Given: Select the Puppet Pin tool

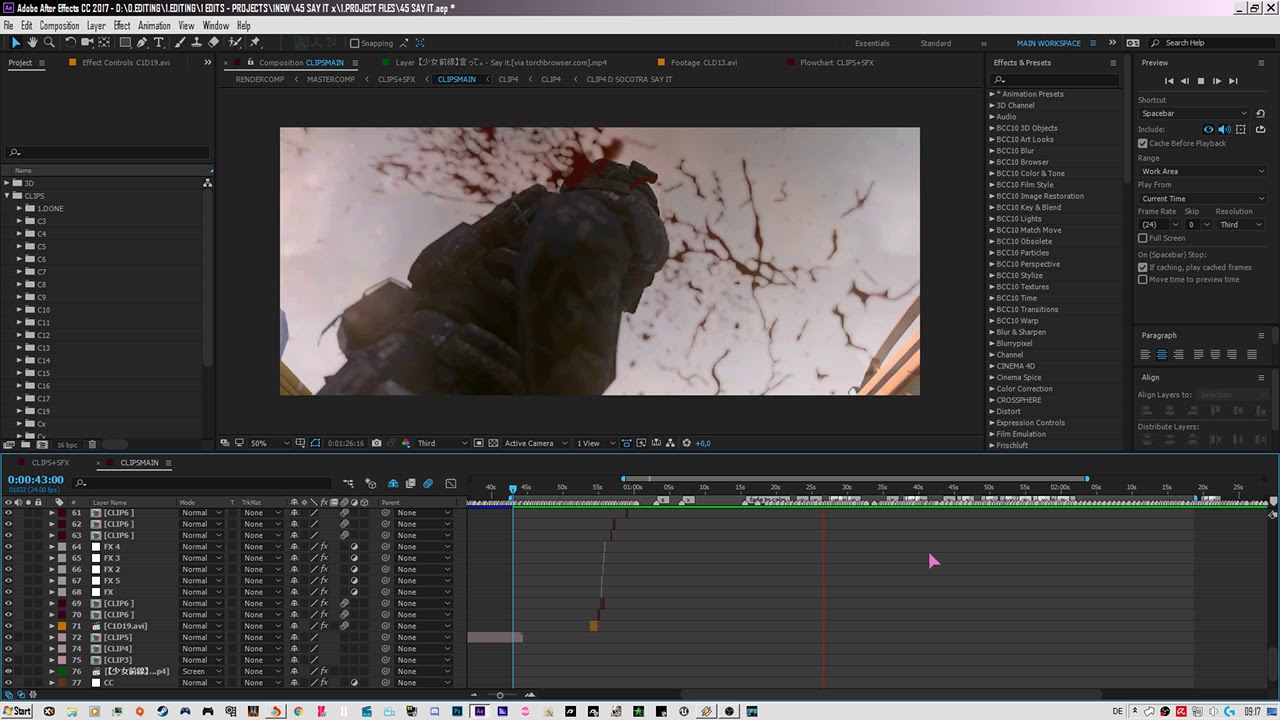Looking at the screenshot, I should pyautogui.click(x=255, y=43).
